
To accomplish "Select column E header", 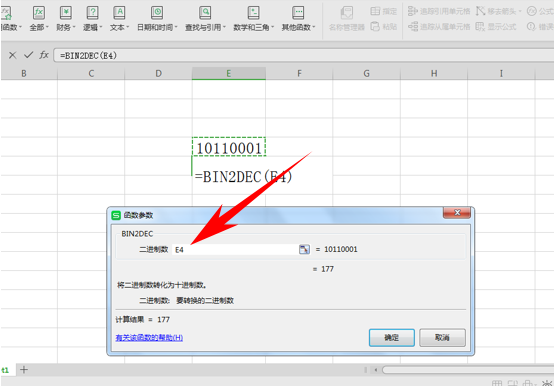I will click(x=229, y=74).
